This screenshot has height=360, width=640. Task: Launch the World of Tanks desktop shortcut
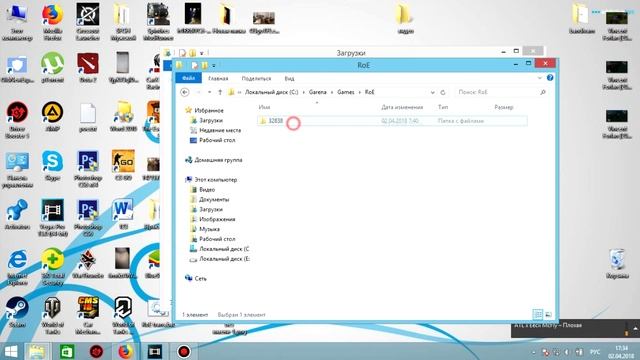pos(52,316)
